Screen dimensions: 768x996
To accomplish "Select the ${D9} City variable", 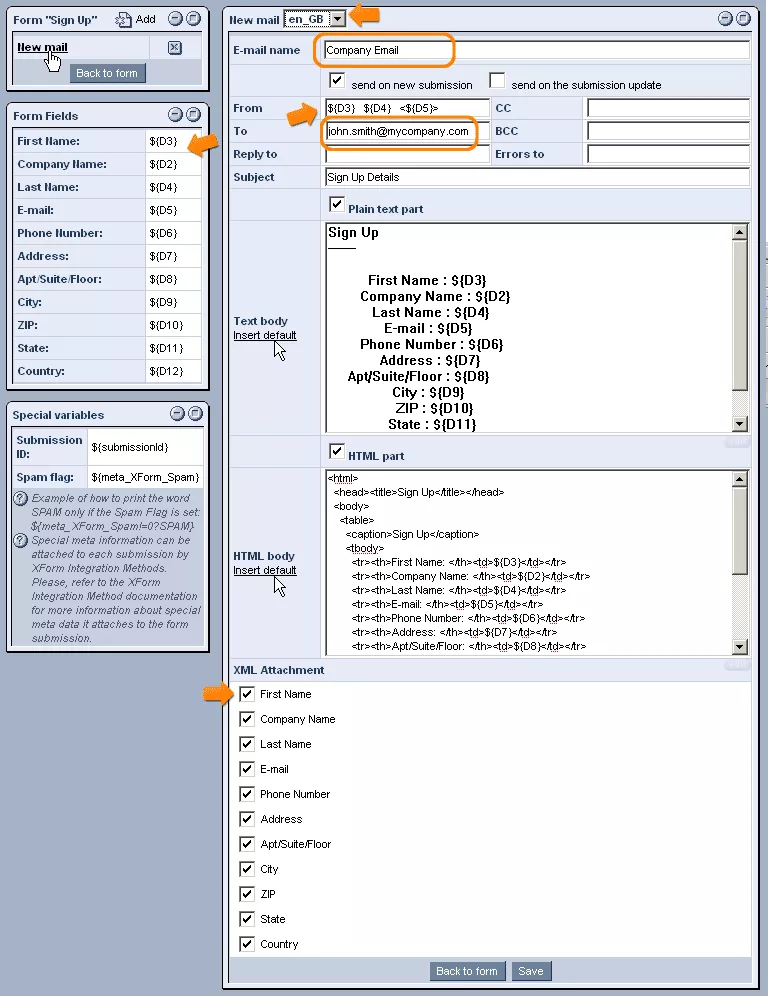I will pos(163,302).
